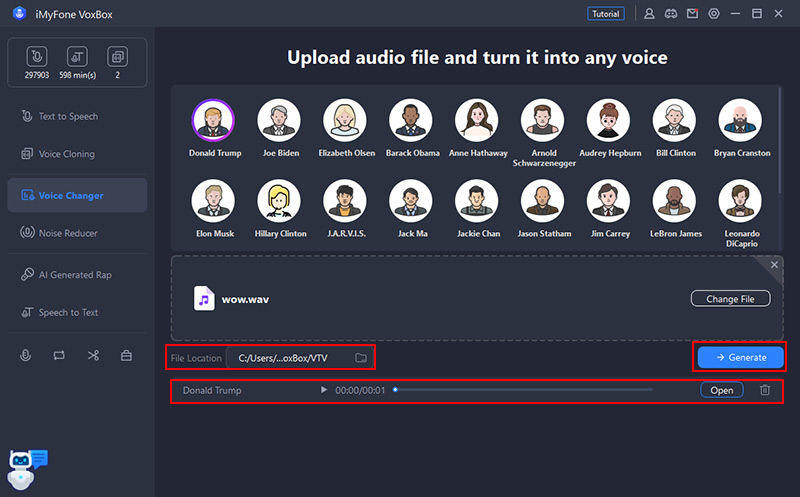Click the File Location path field
Viewport: 800px width, 497px height.
(300, 358)
